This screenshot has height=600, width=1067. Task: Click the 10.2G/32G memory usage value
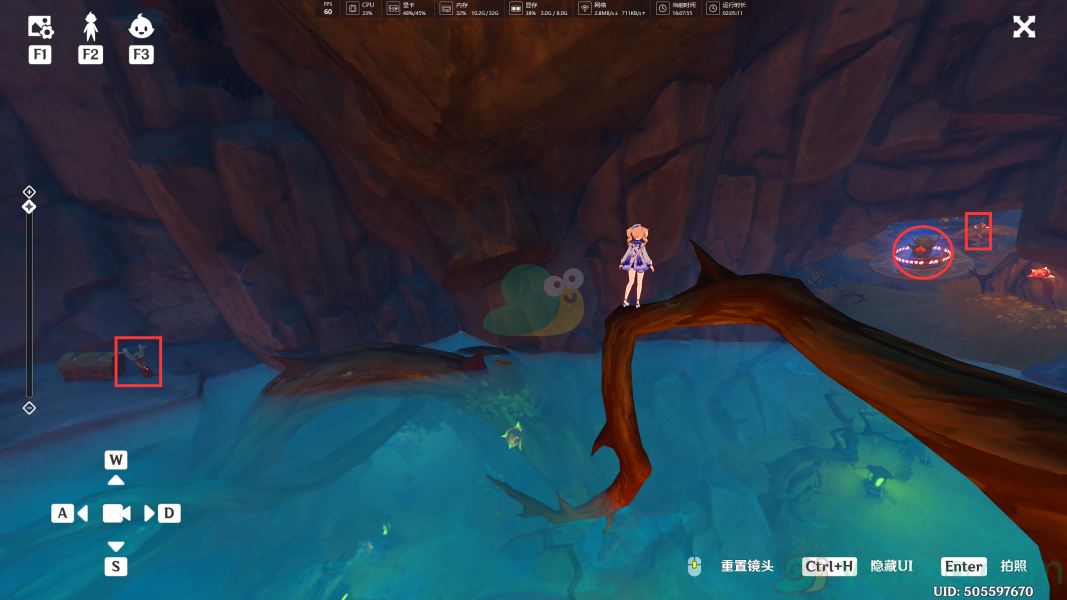[x=485, y=13]
